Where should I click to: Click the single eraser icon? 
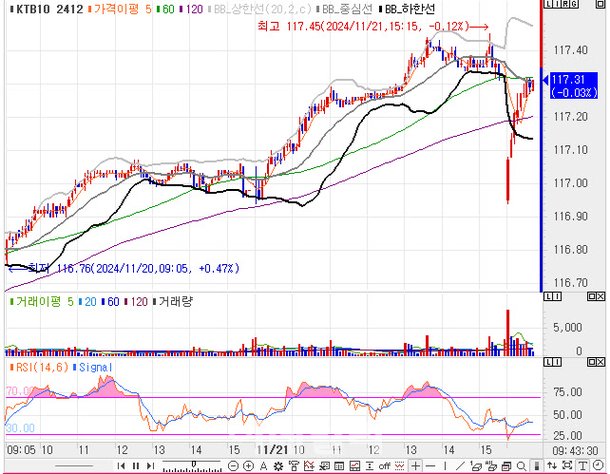[476, 466]
